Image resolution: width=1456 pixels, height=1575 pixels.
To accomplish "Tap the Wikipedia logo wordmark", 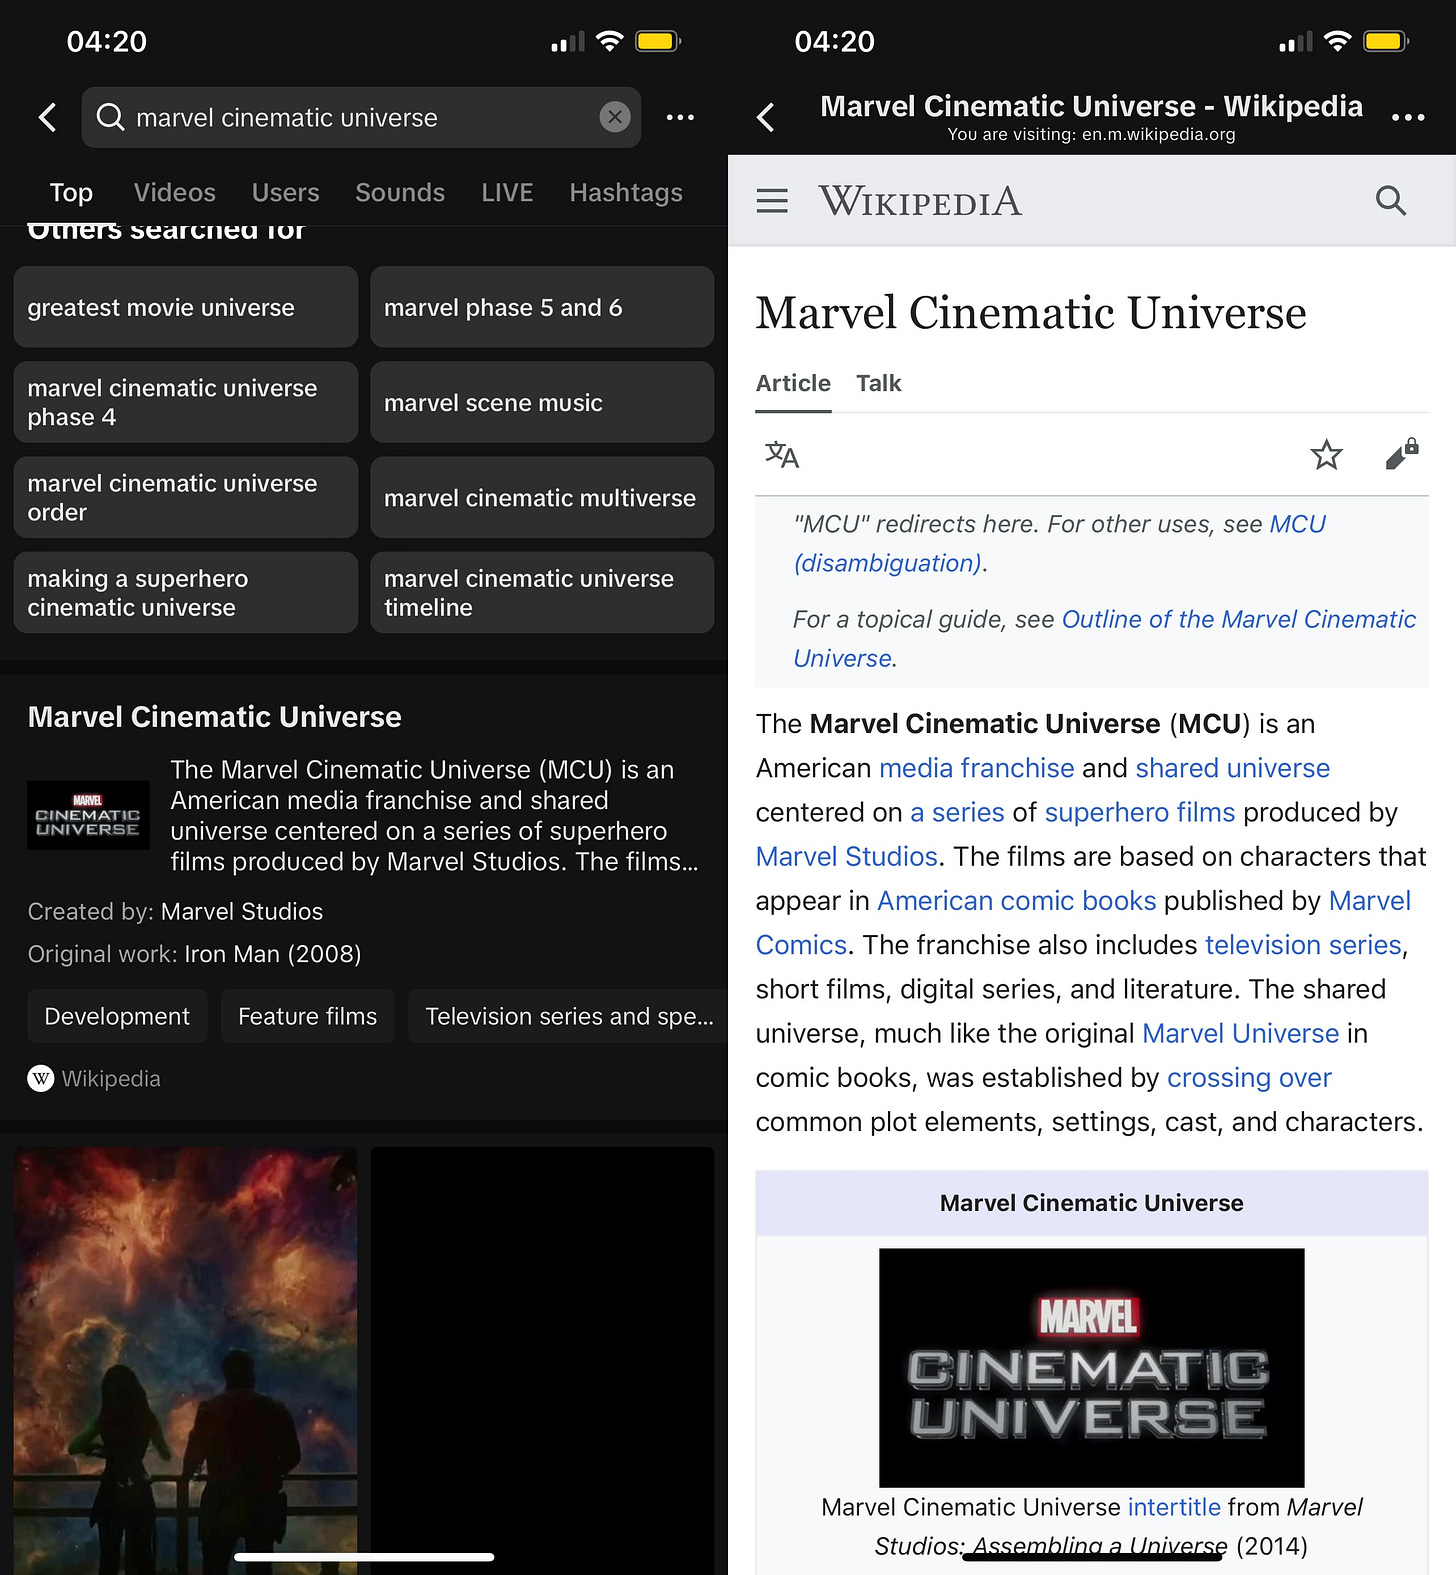I will click(920, 201).
